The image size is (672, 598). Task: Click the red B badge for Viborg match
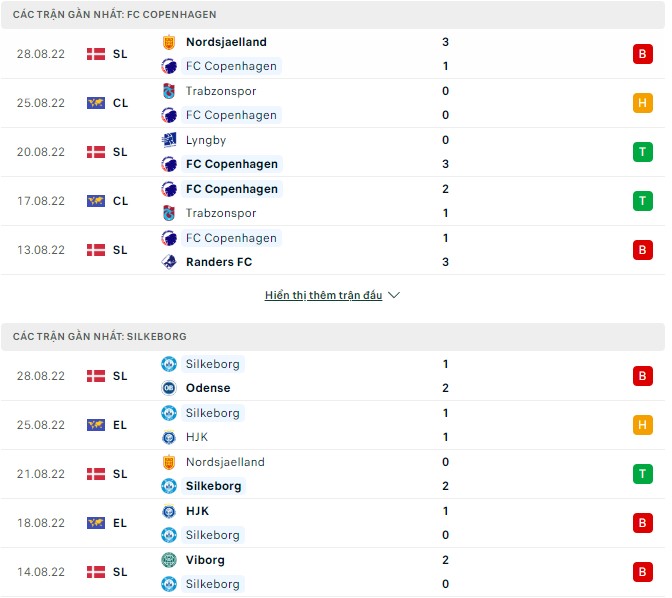click(641, 572)
